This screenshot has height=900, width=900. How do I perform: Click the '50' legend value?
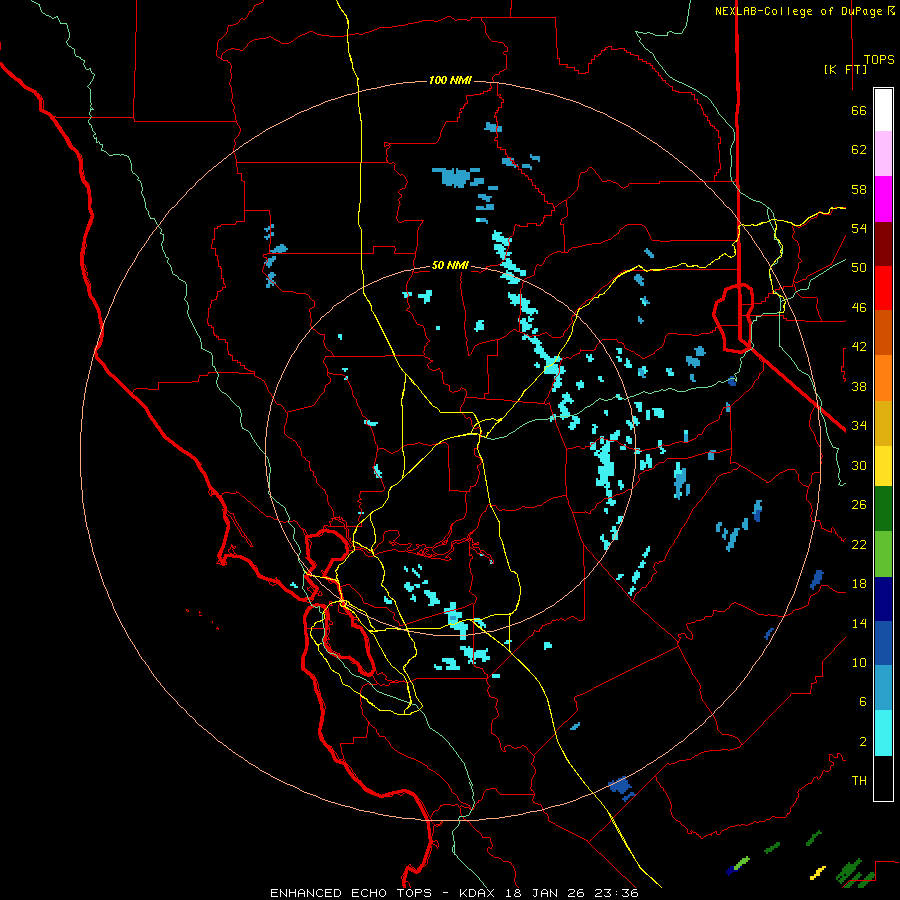click(859, 268)
